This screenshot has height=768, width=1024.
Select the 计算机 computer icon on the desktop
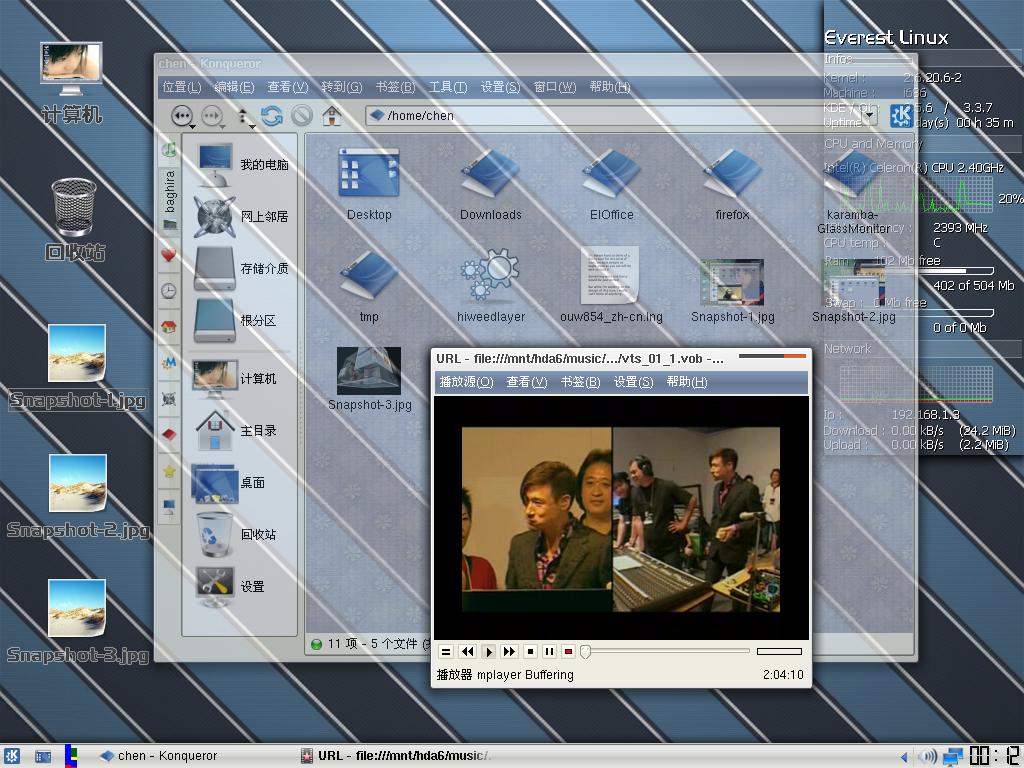pos(71,83)
